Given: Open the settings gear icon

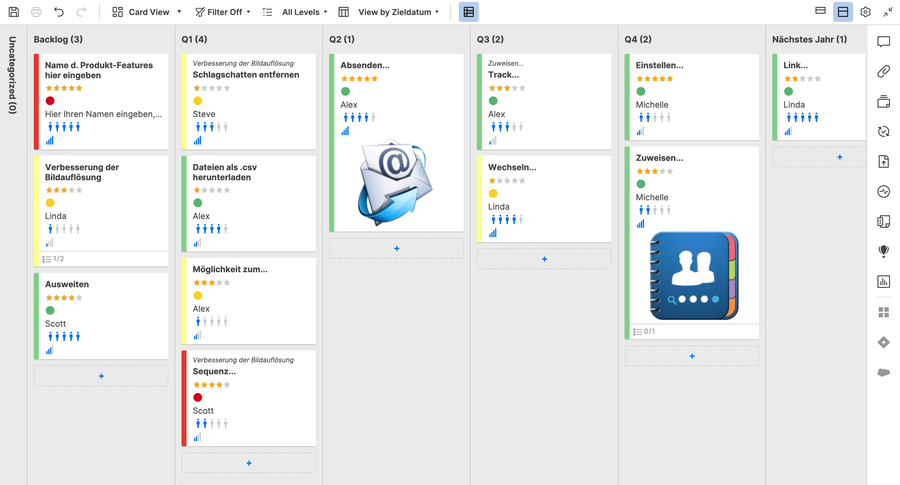Looking at the screenshot, I should [x=866, y=11].
